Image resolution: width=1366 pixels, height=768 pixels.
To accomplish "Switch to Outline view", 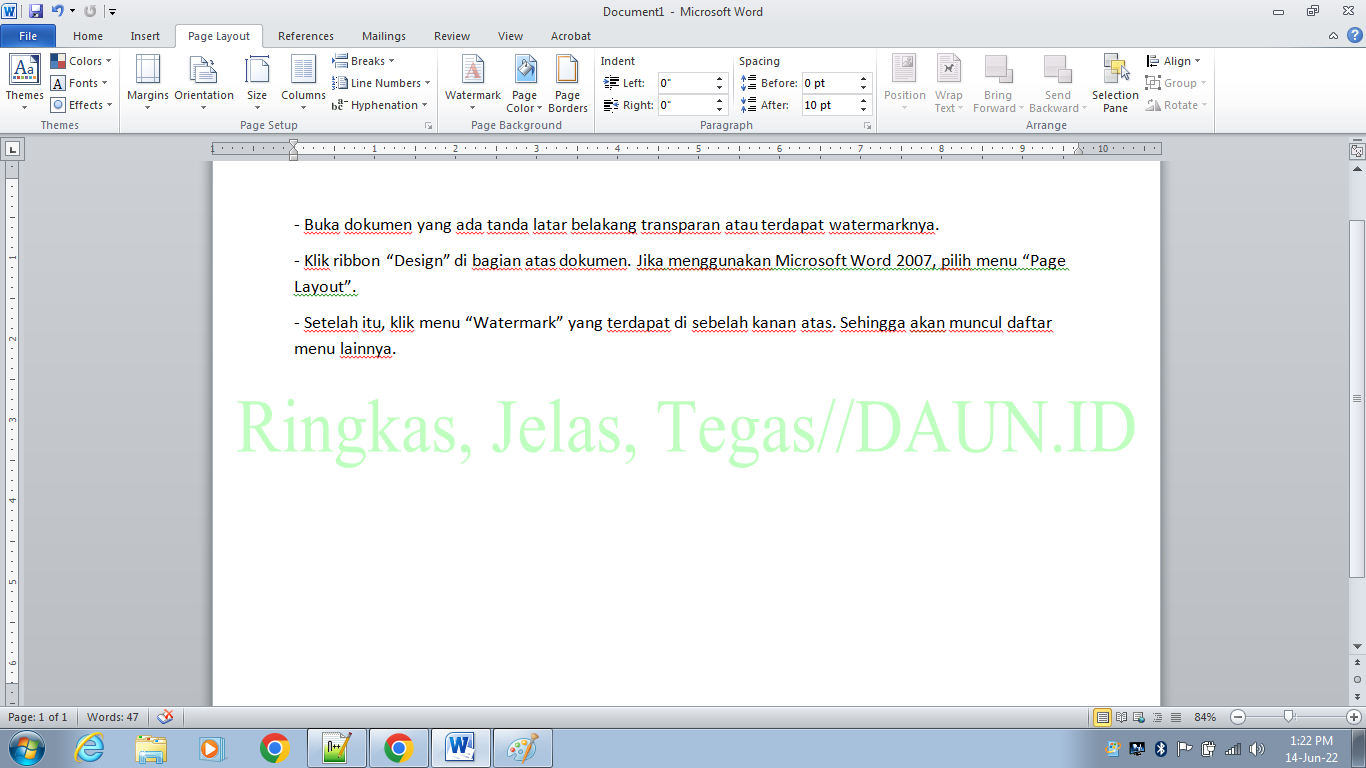I will pyautogui.click(x=1158, y=717).
